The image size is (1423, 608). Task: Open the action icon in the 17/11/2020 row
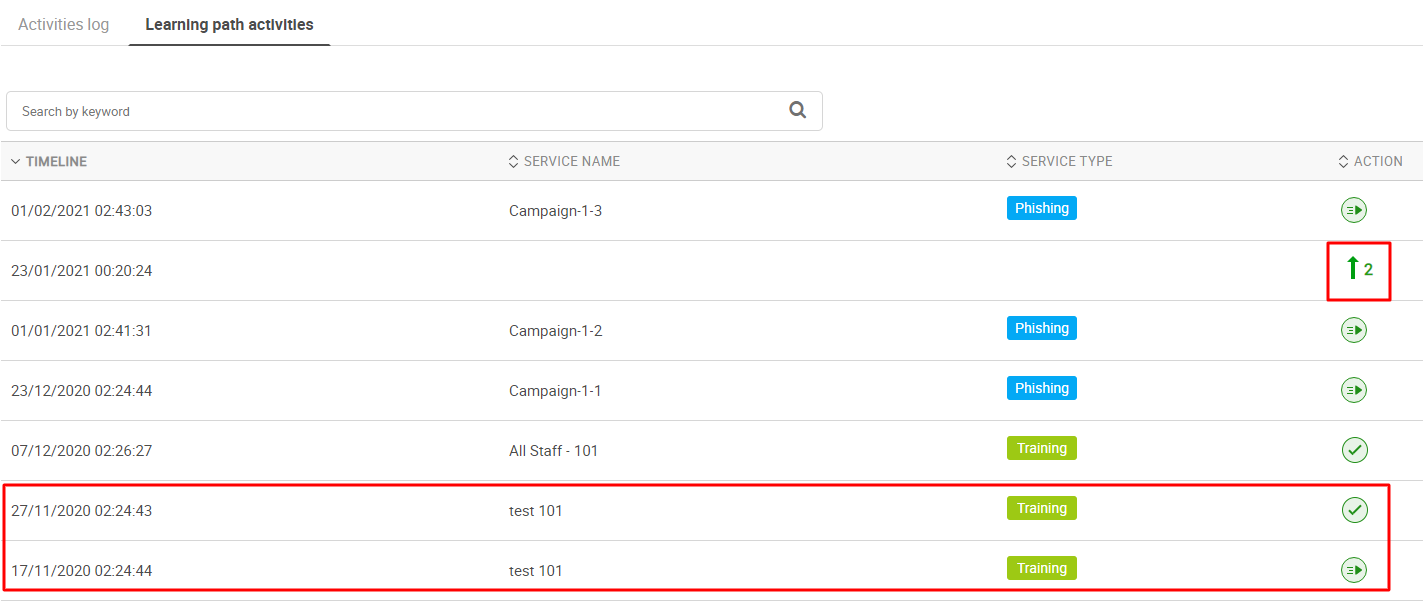click(1354, 570)
